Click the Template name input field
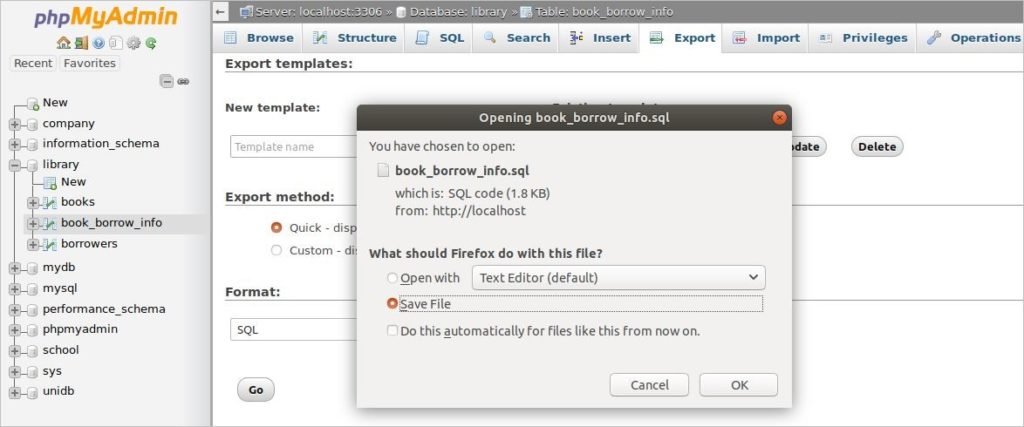 click(292, 147)
